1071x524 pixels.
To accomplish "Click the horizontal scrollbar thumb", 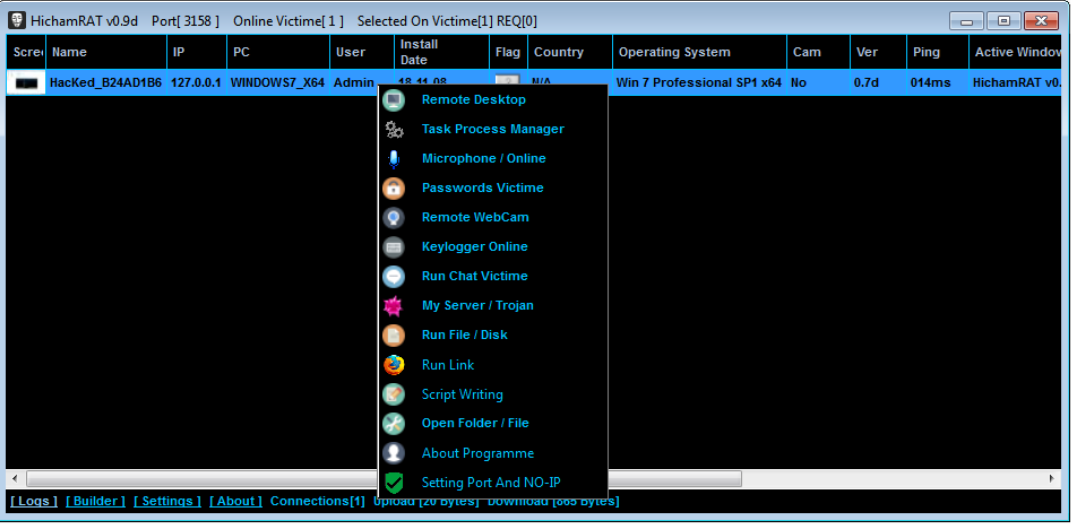I will (384, 478).
